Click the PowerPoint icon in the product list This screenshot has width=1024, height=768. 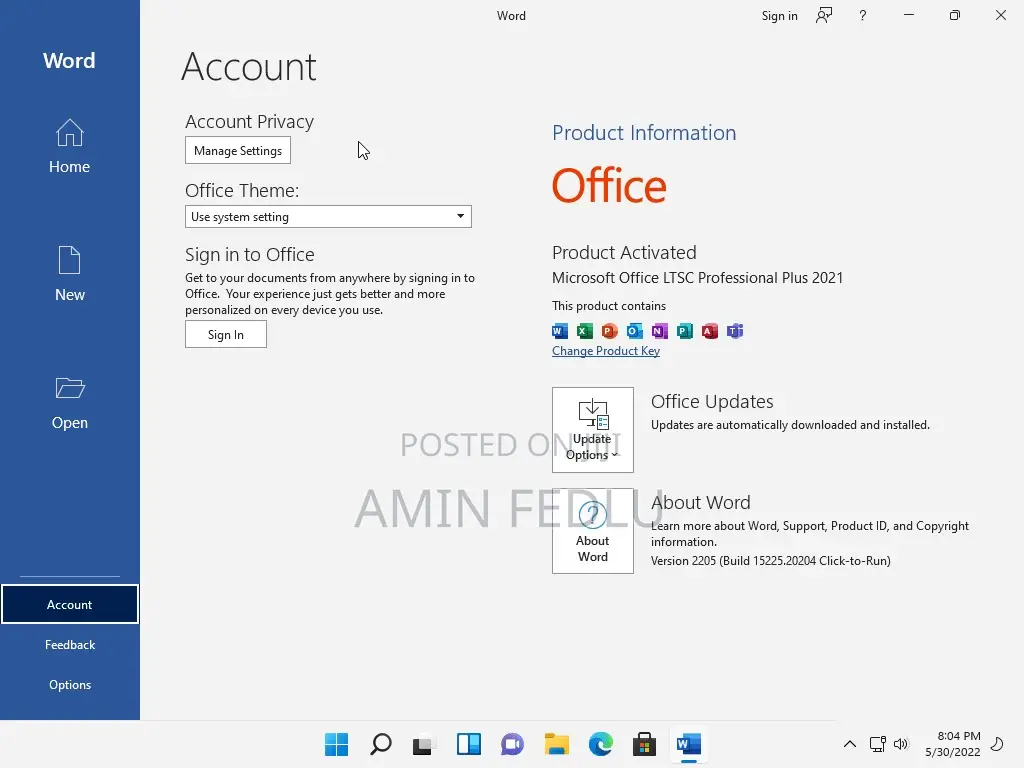(x=609, y=331)
